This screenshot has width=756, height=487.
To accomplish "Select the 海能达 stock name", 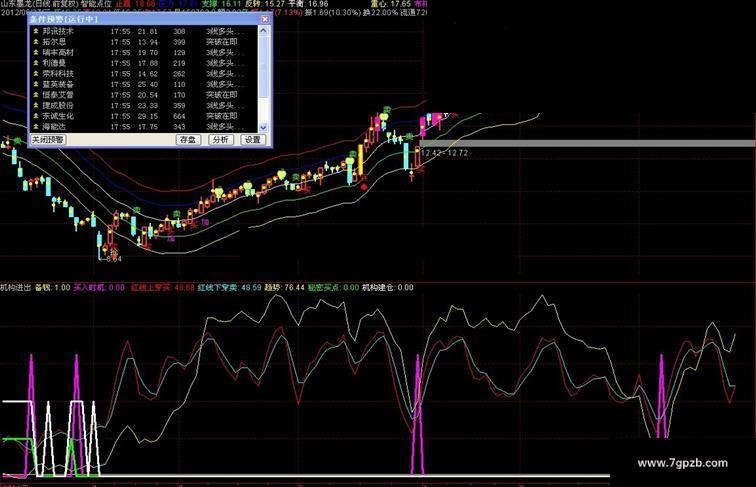I will [x=54, y=127].
